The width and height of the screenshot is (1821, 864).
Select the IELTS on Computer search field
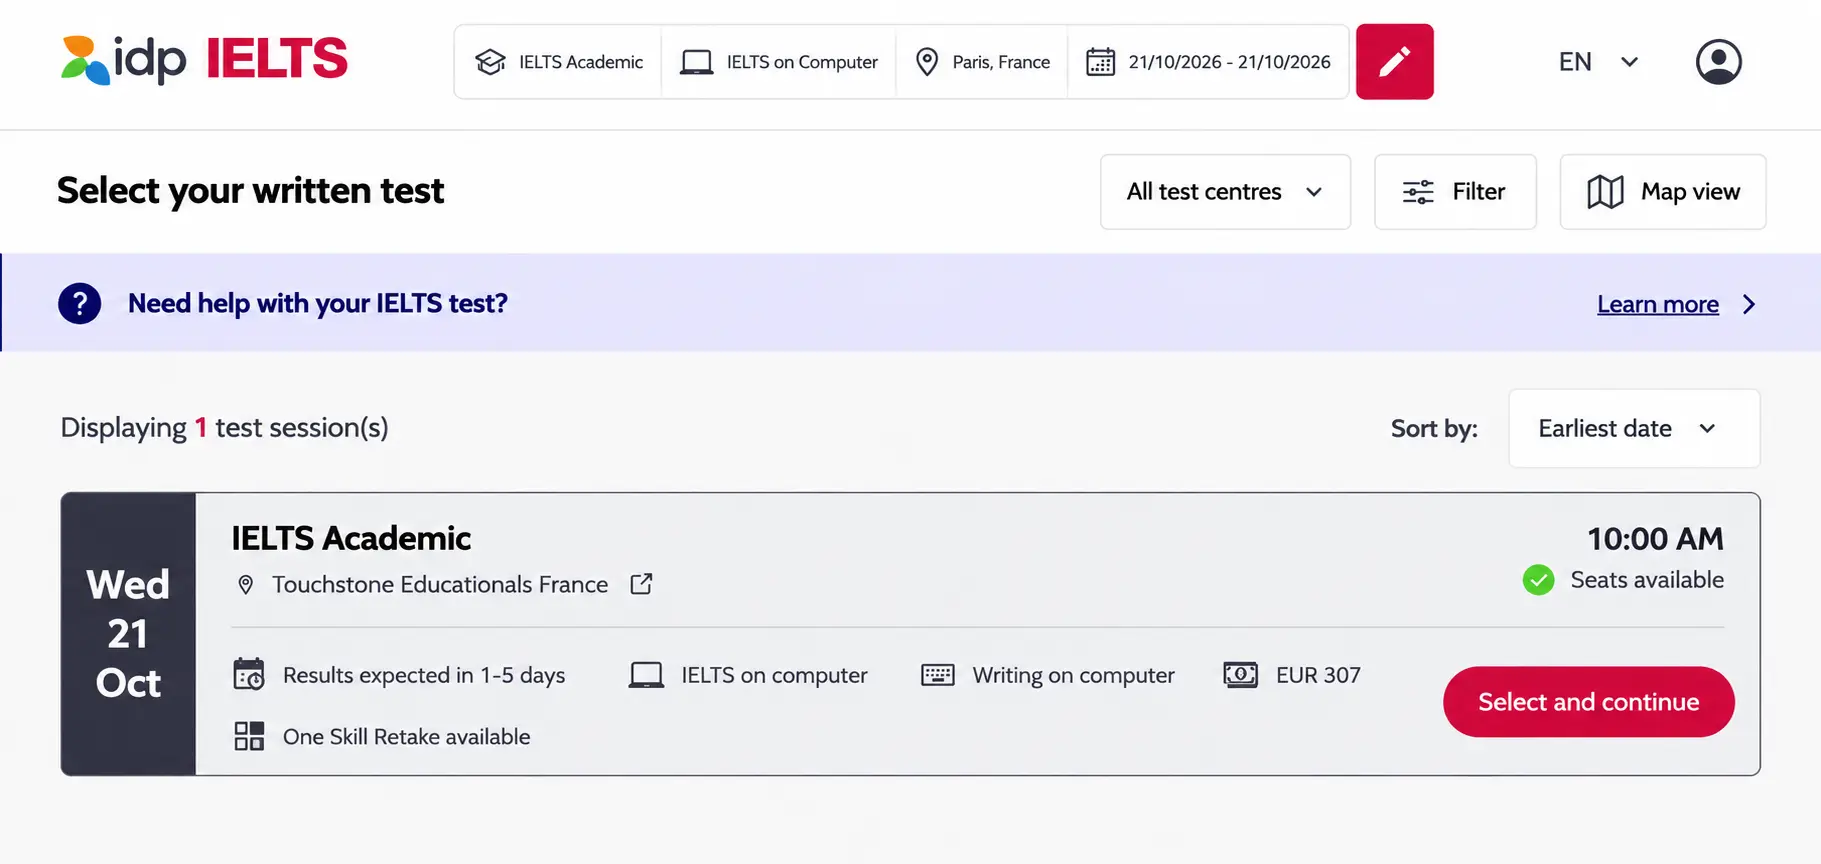778,62
